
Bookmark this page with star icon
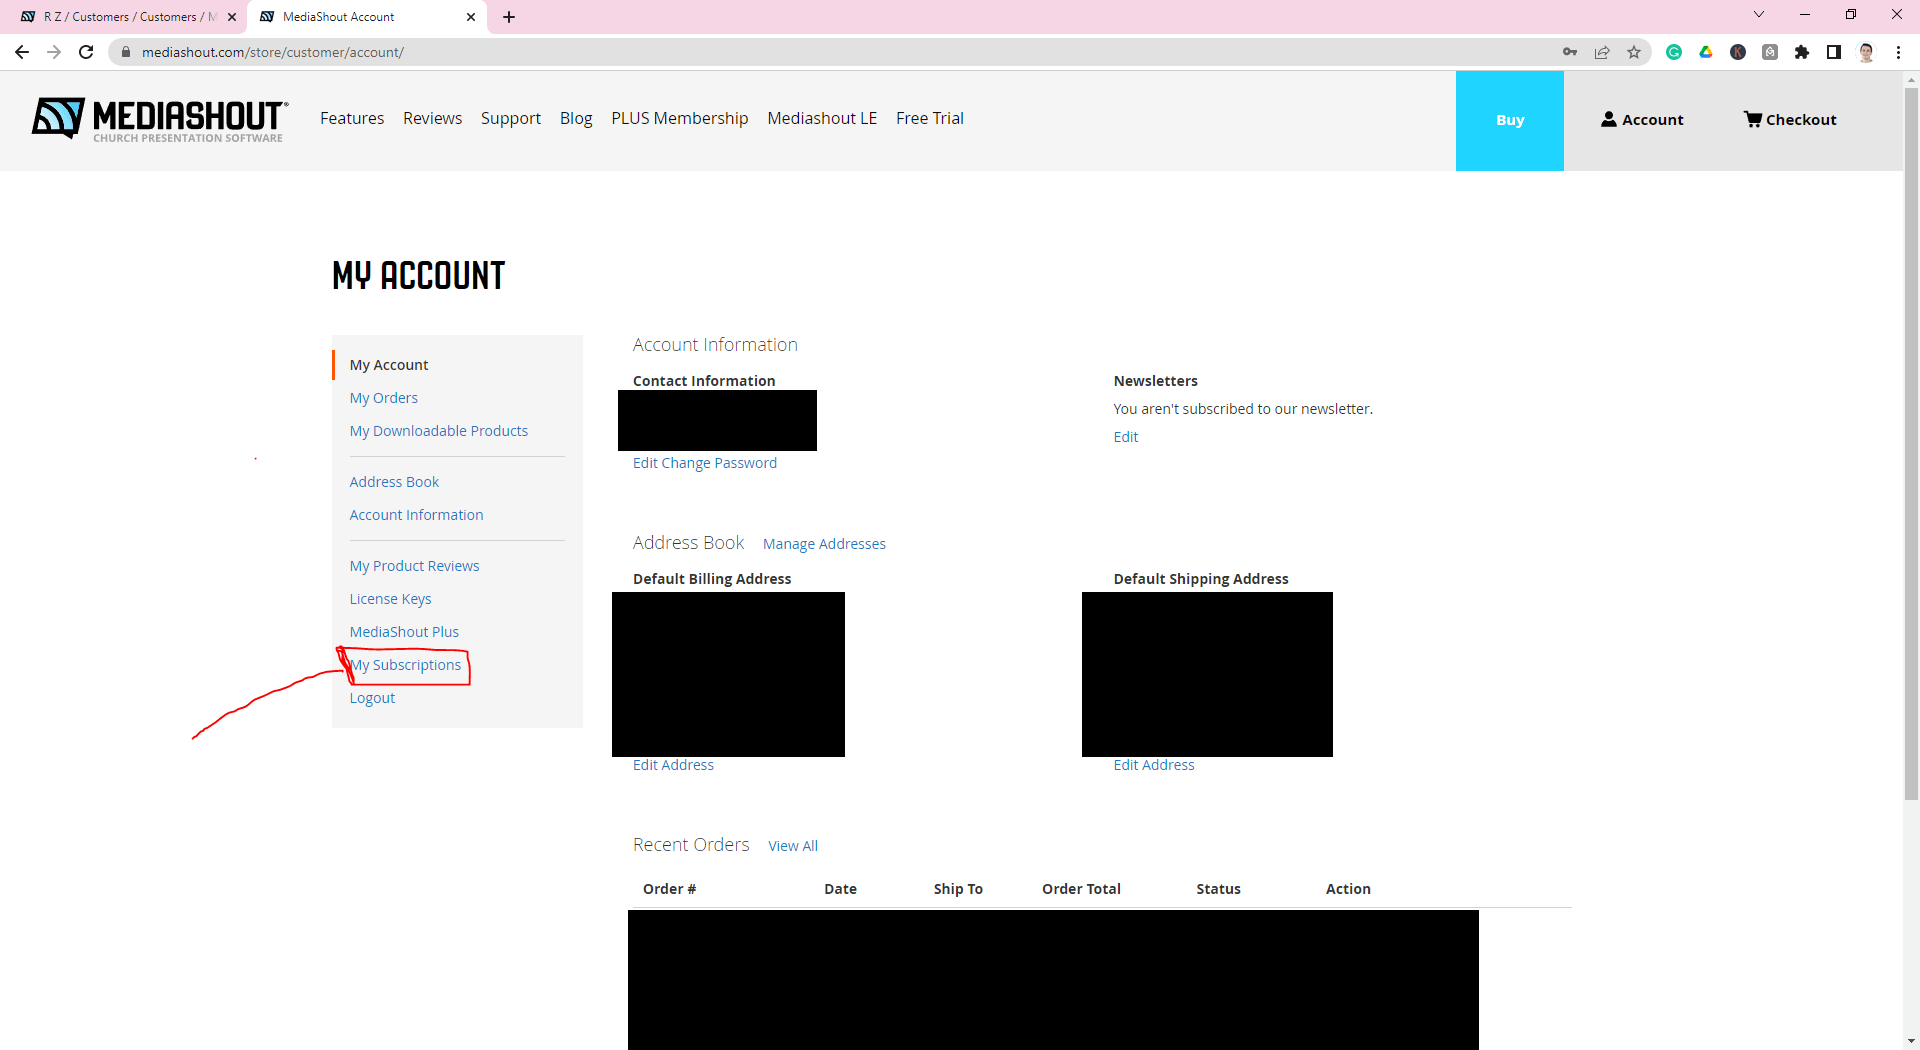[1634, 52]
